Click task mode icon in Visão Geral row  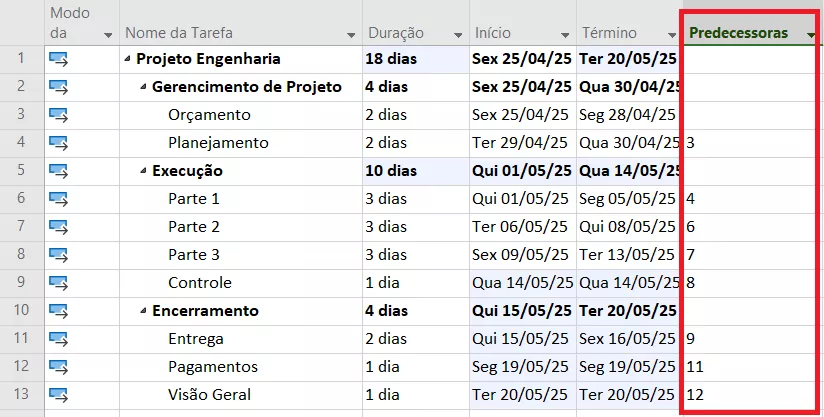pyautogui.click(x=58, y=395)
